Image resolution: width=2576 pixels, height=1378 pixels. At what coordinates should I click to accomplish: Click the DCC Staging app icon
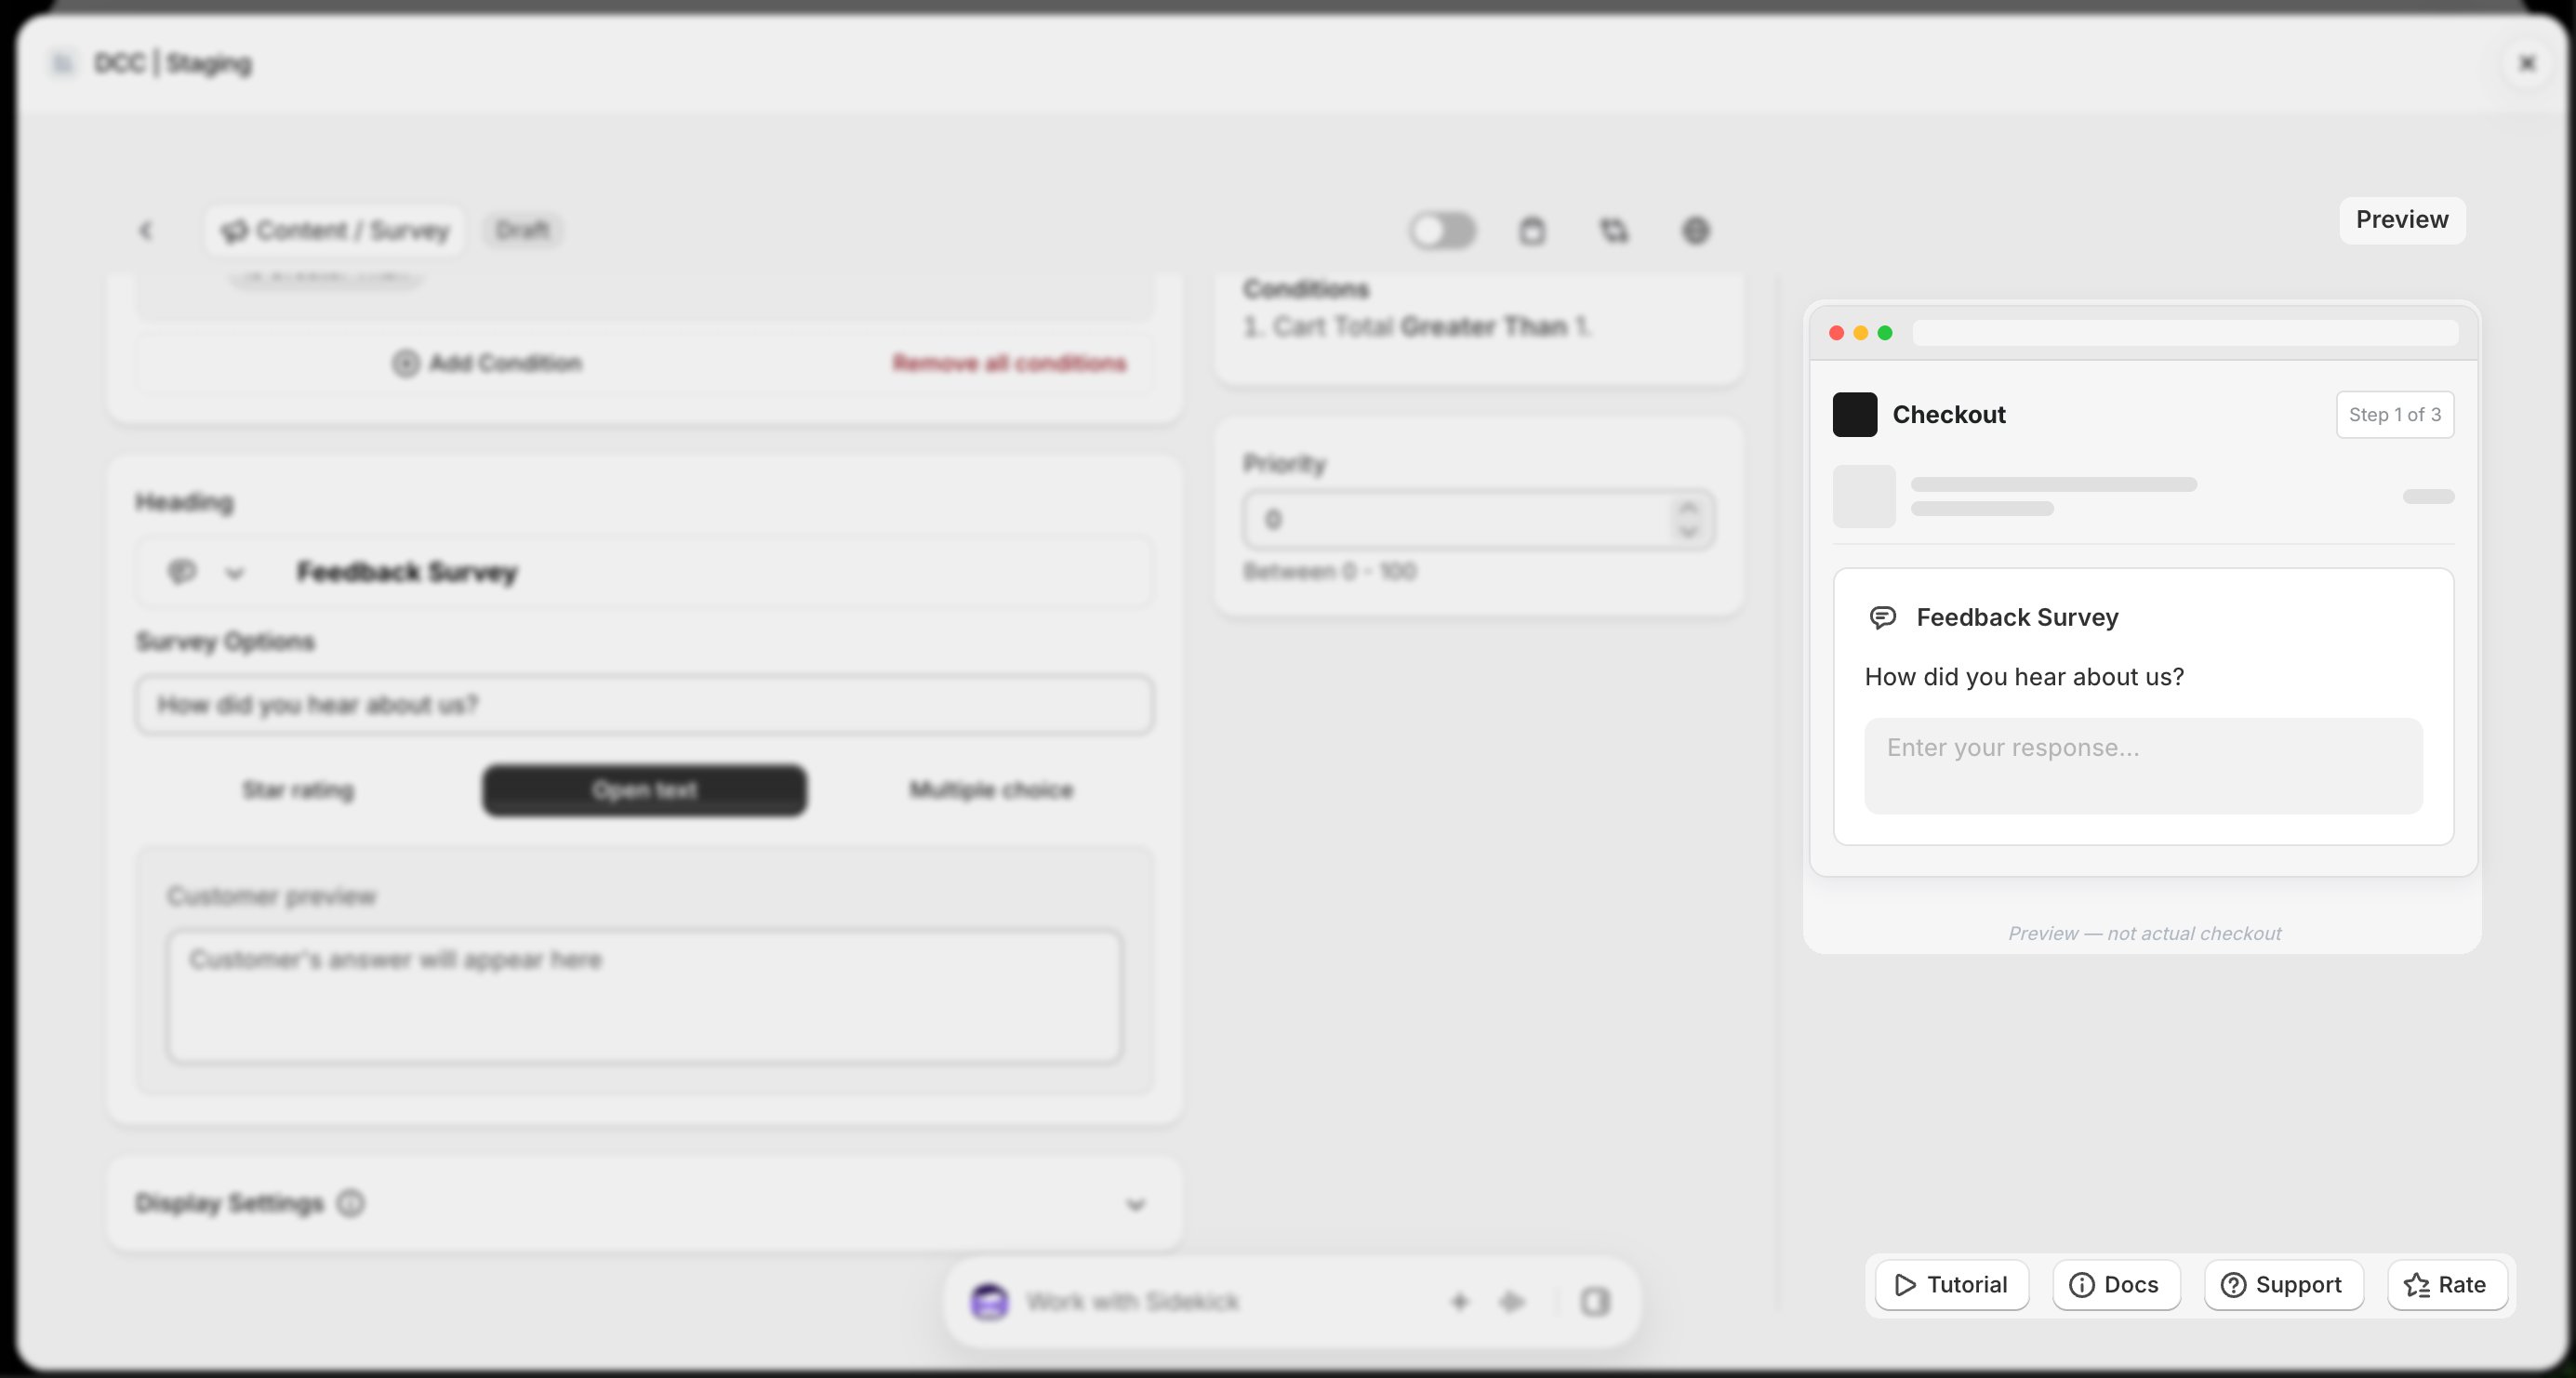click(63, 64)
